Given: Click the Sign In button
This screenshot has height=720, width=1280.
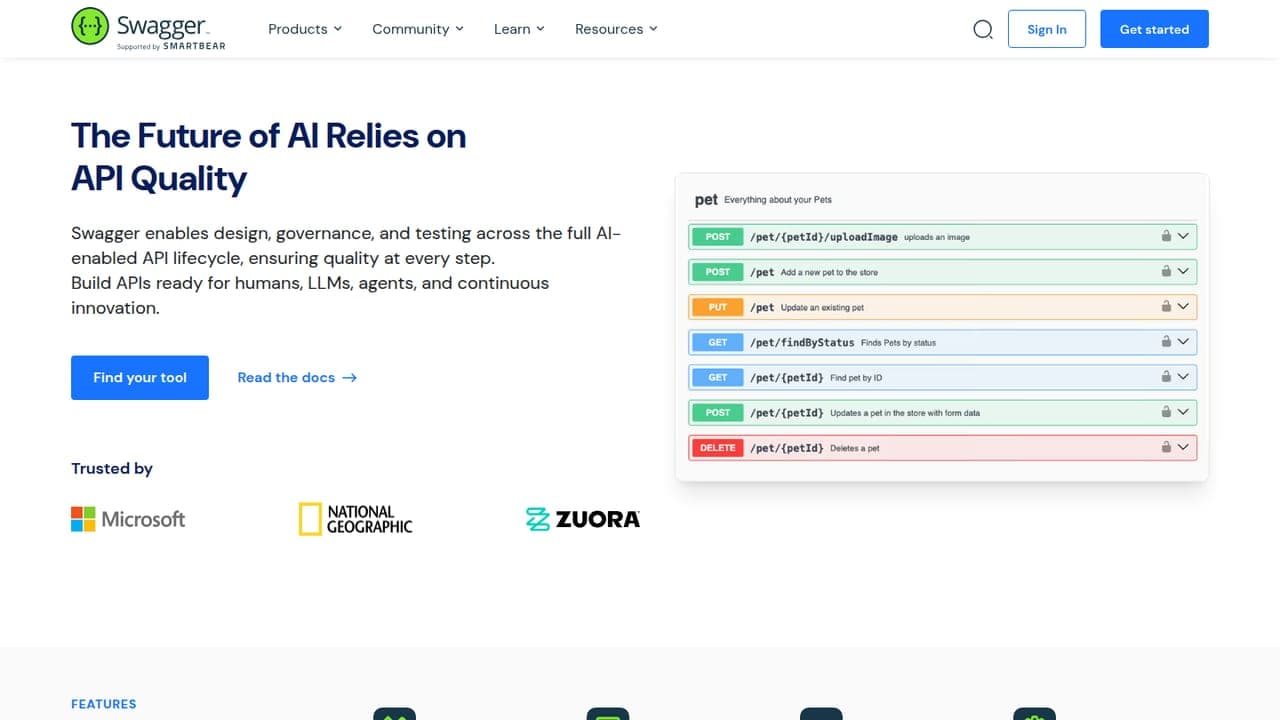Looking at the screenshot, I should tap(1047, 29).
